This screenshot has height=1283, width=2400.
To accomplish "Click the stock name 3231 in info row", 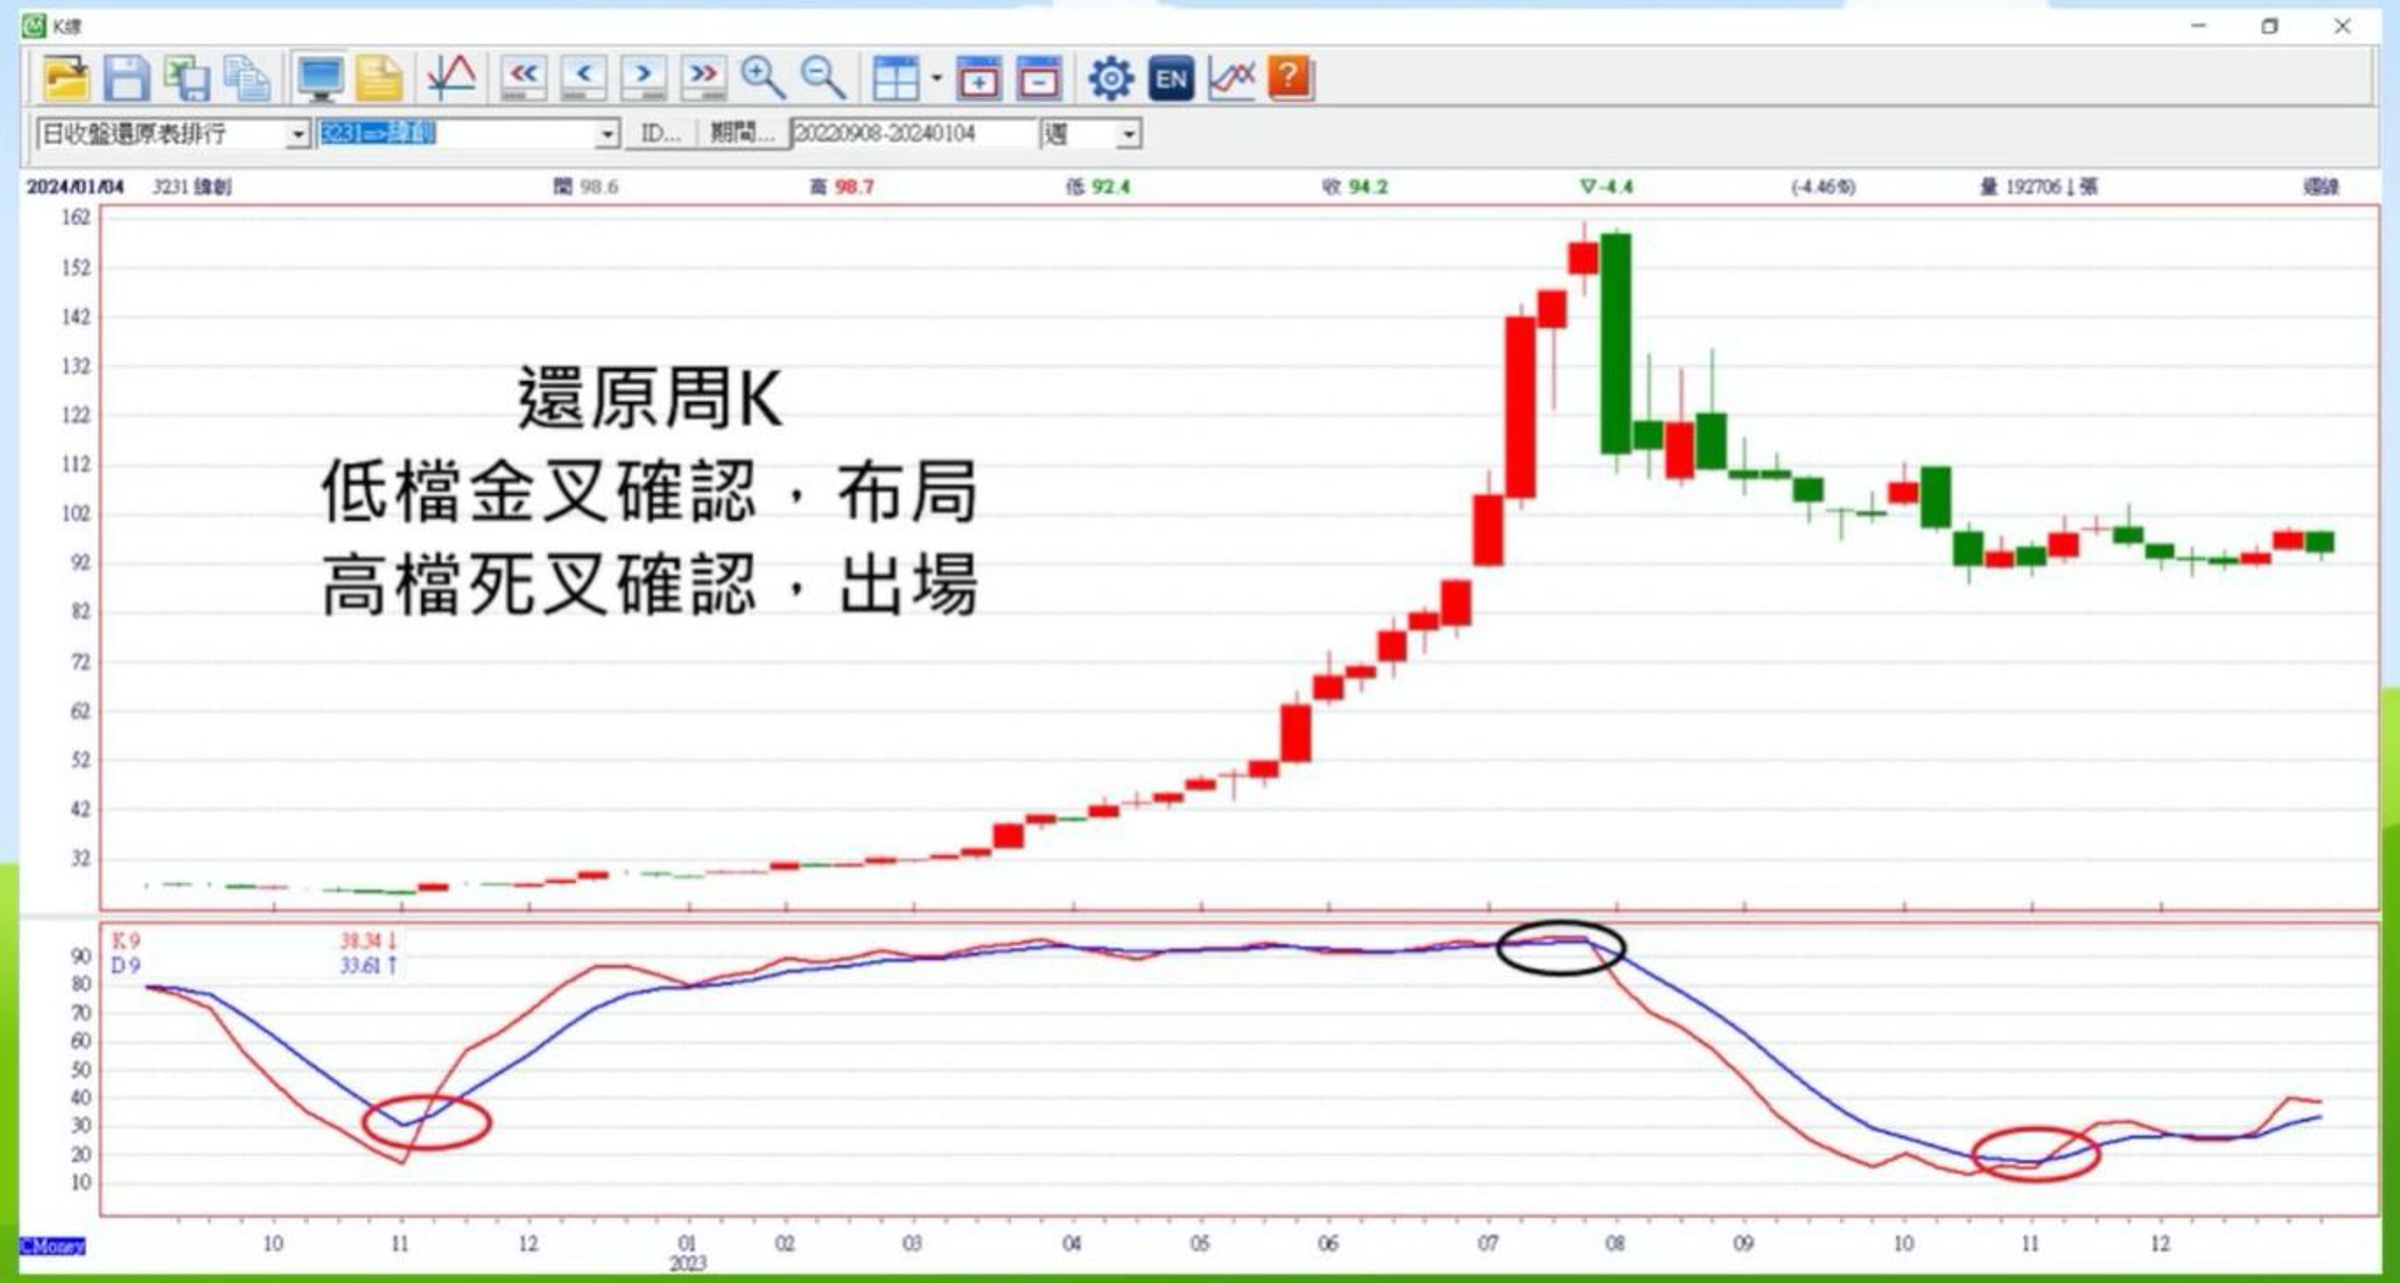I will tap(192, 187).
